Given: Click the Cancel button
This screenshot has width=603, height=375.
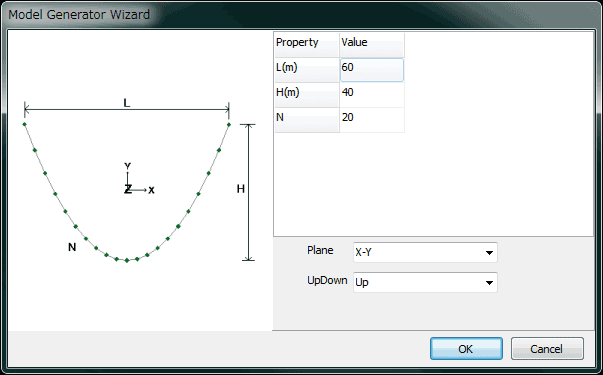Looking at the screenshot, I should [547, 349].
